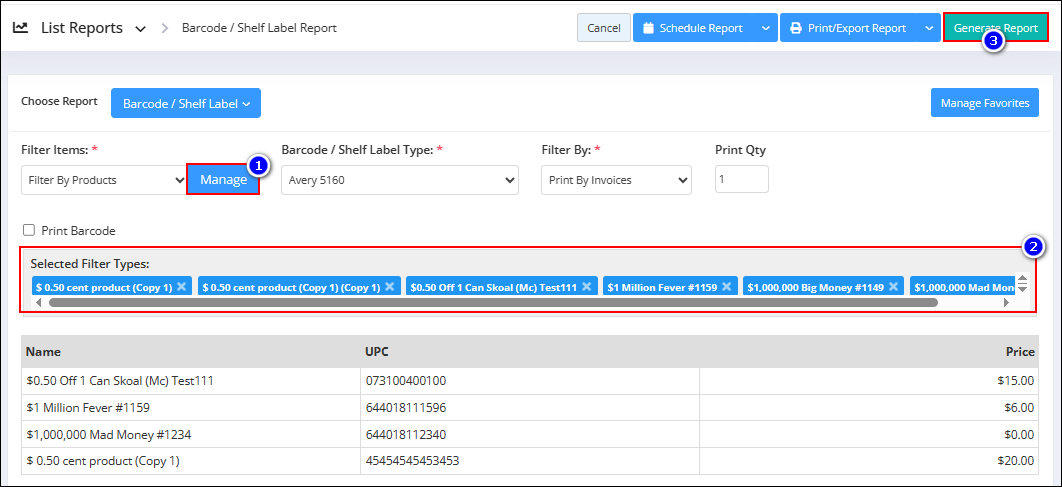The image size is (1062, 487).
Task: Remove '$0.50 Off 1 Can Skoal (Mc) Test111' tag
Action: pos(587,287)
